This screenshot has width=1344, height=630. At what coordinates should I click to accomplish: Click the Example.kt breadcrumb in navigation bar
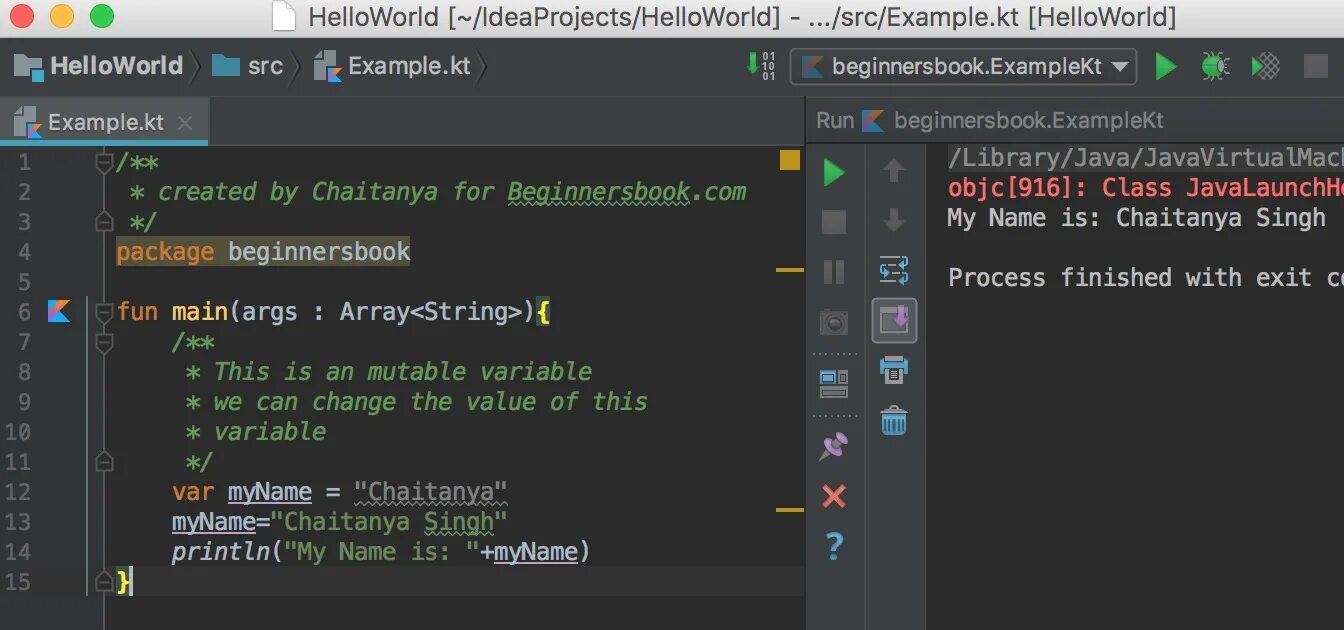click(x=392, y=66)
